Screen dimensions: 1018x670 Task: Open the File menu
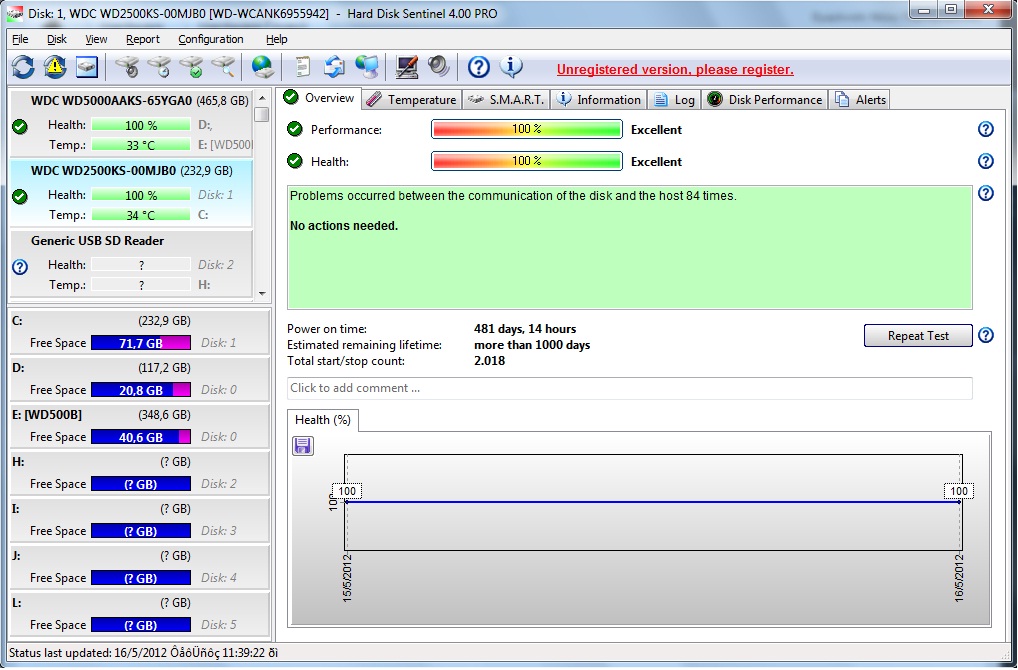[x=20, y=39]
